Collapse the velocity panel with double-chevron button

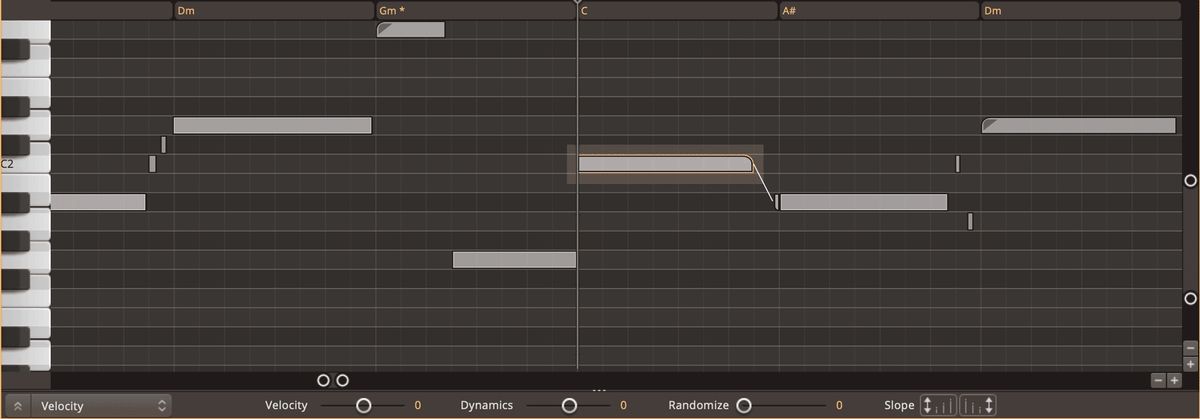[x=17, y=406]
